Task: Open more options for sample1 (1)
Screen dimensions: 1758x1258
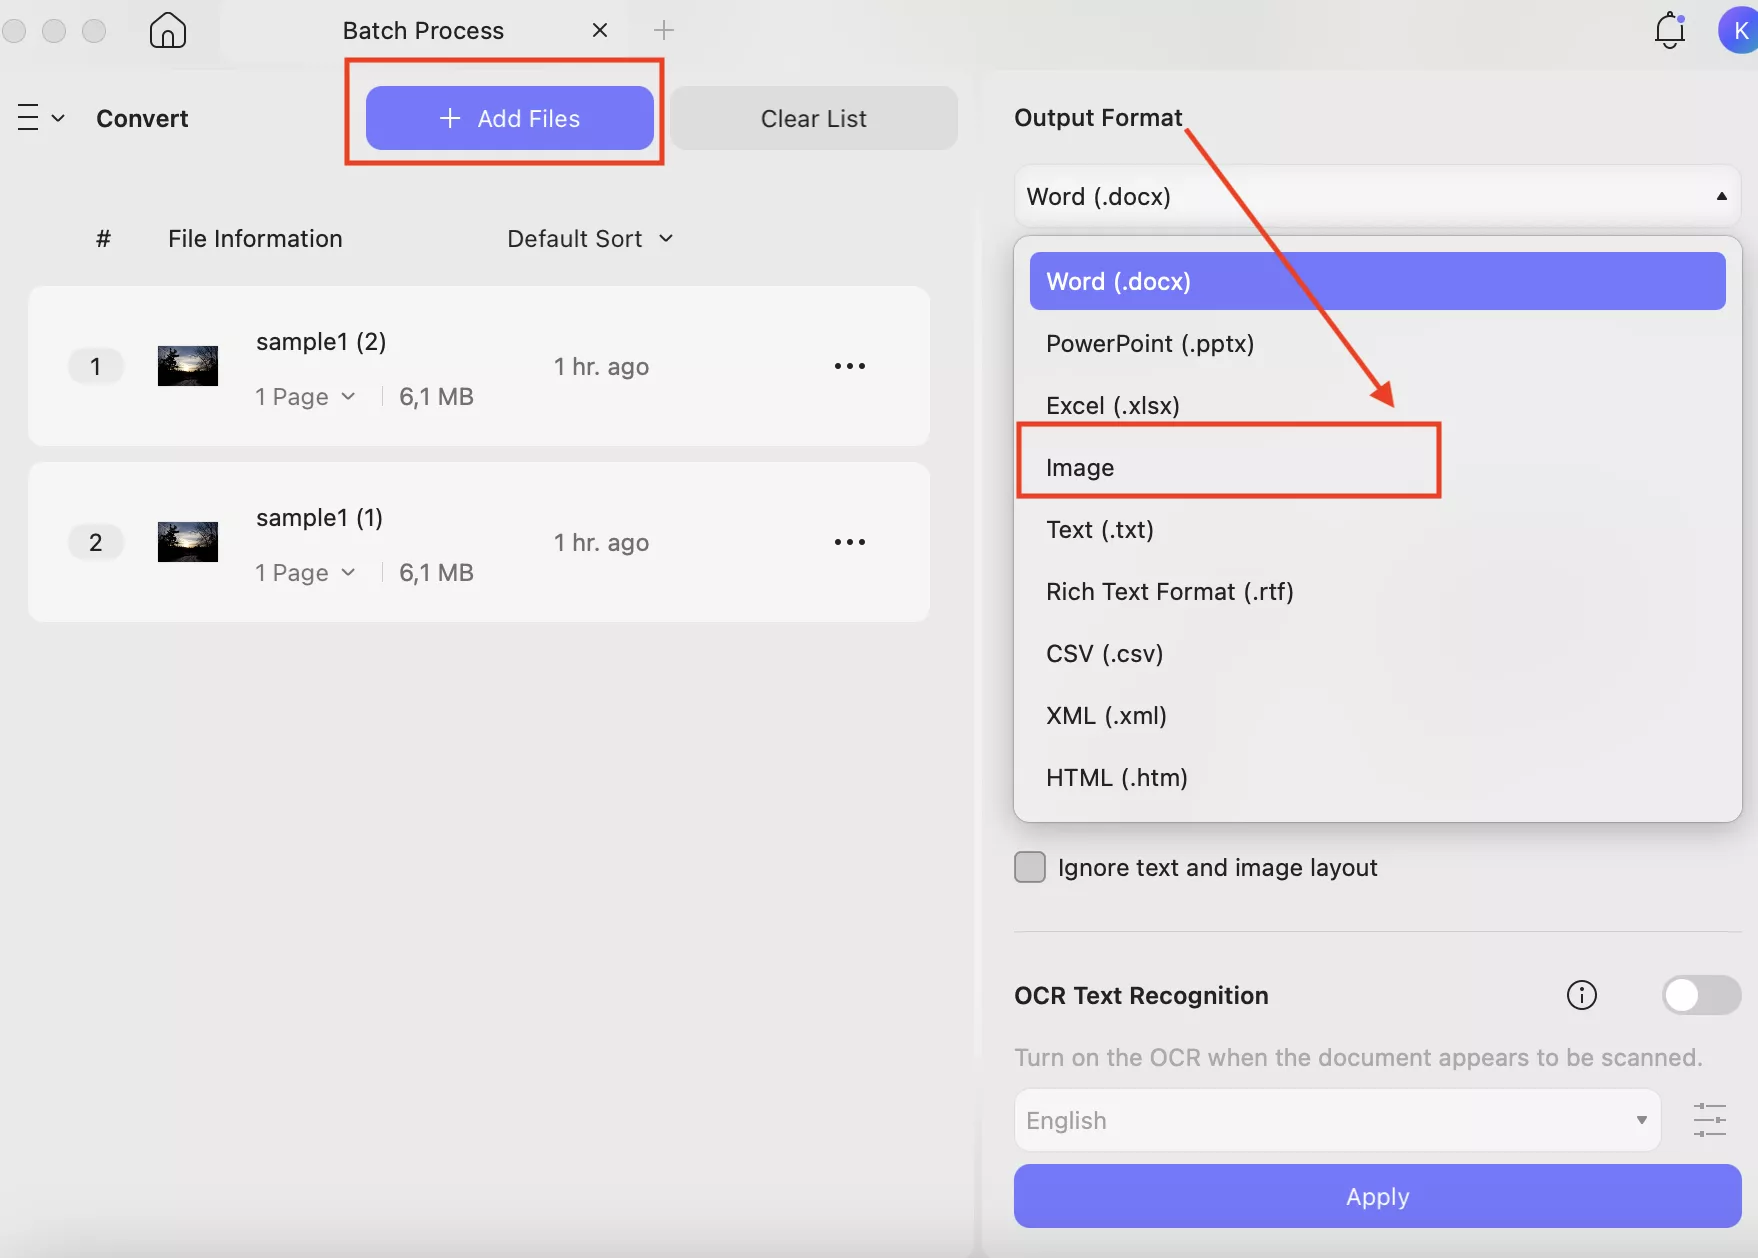Action: pyautogui.click(x=849, y=542)
